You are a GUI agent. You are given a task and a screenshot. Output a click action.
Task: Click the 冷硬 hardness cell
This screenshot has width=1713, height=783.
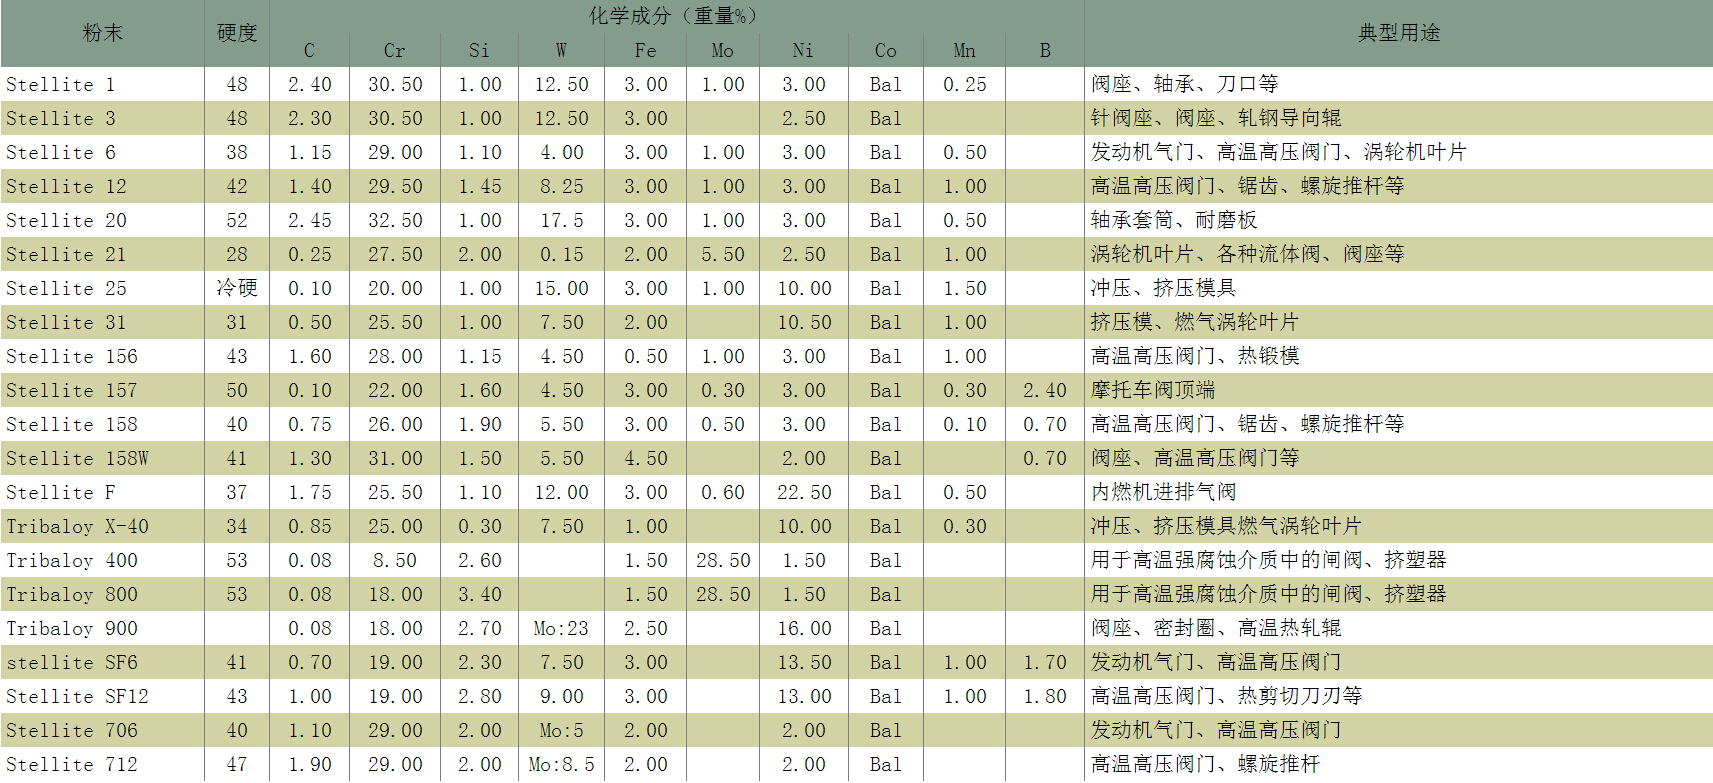click(237, 289)
